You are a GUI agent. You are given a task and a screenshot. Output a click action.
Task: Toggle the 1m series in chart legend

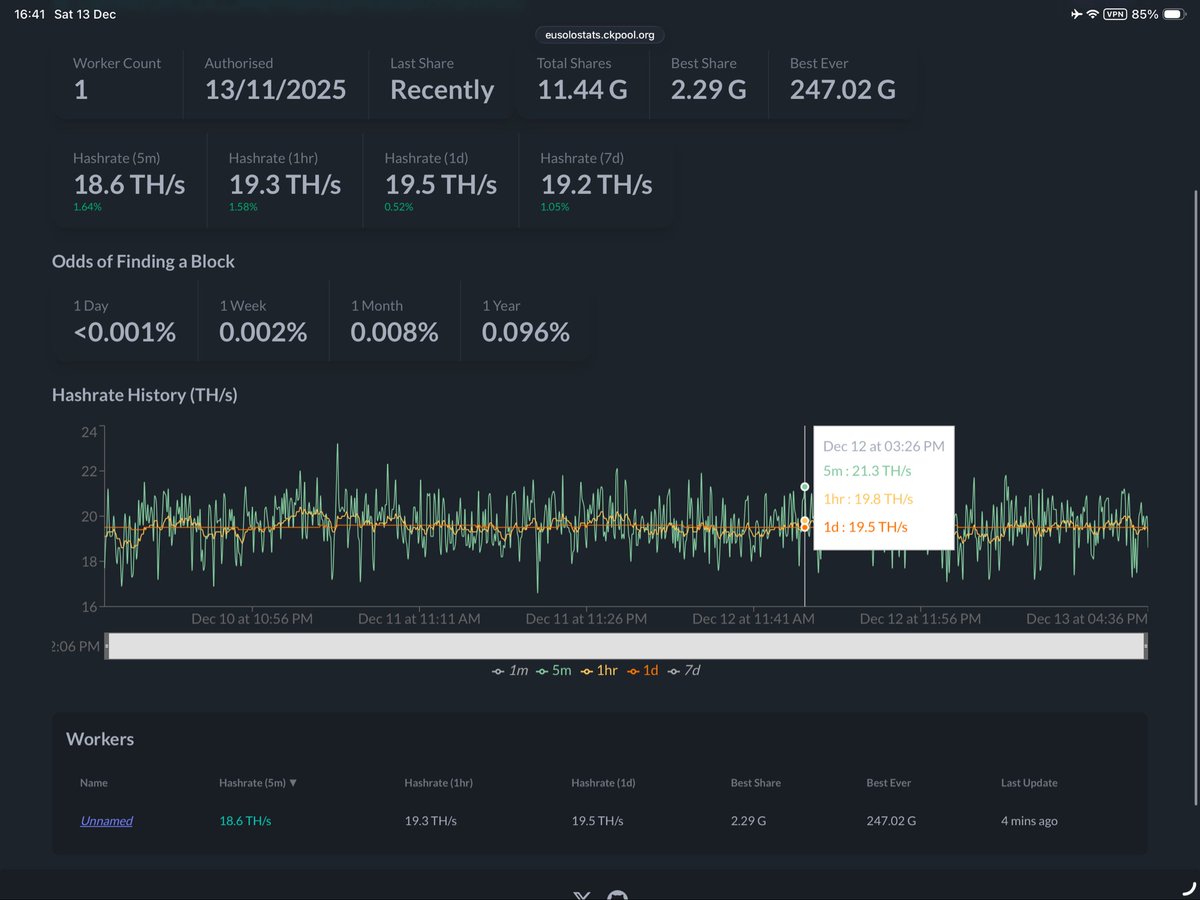coord(510,670)
